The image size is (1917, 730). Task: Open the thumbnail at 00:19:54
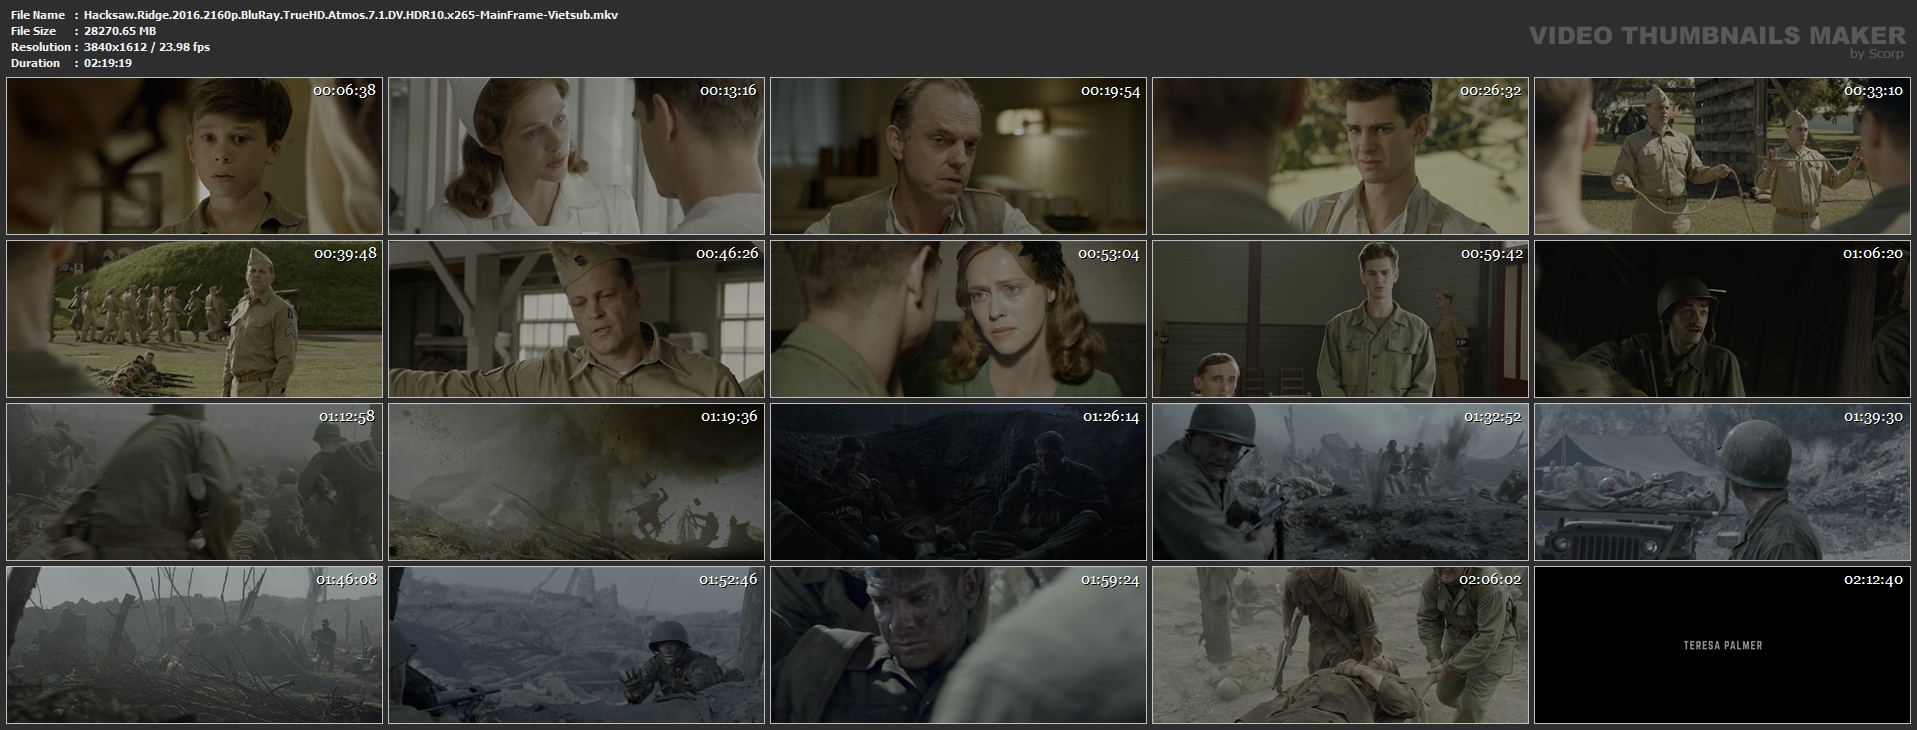[x=958, y=156]
